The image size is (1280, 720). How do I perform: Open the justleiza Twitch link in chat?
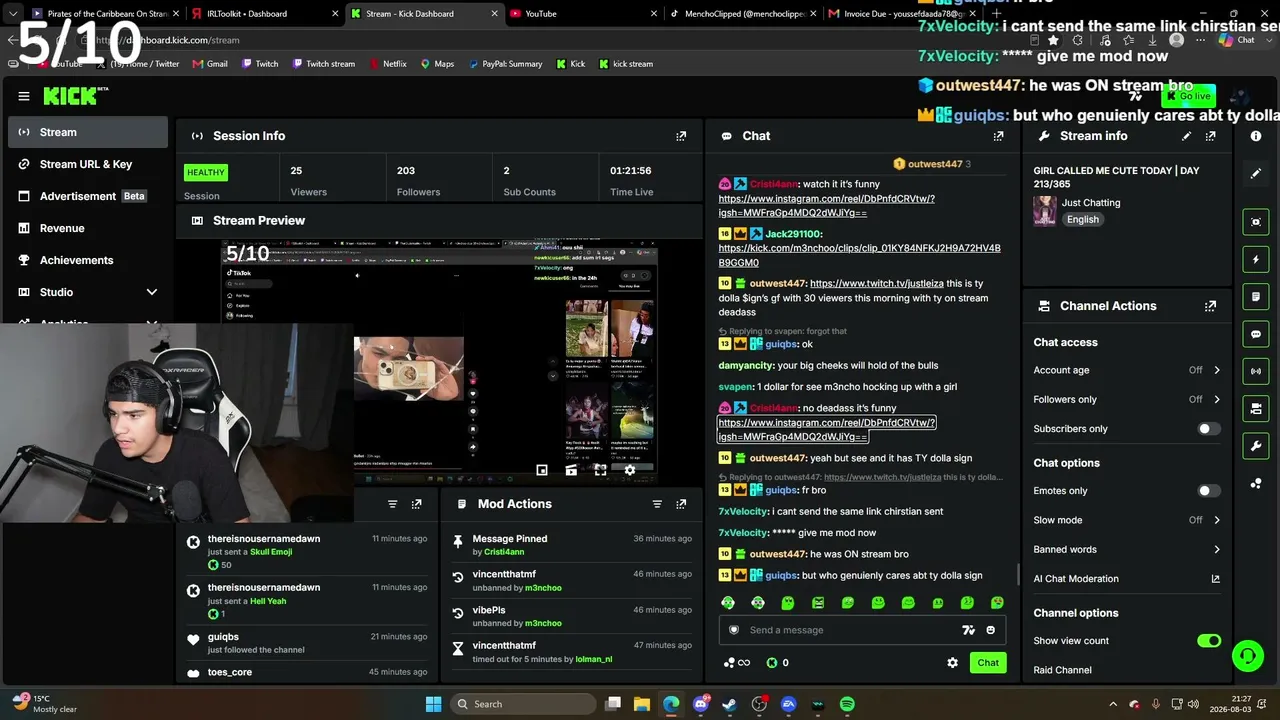(876, 284)
